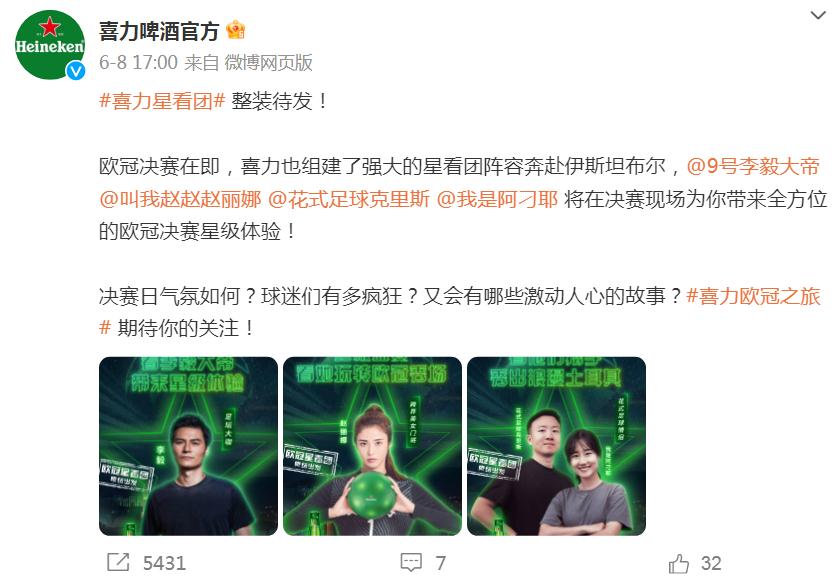Enlarge the poster of the woman holding a green ball

click(x=373, y=446)
